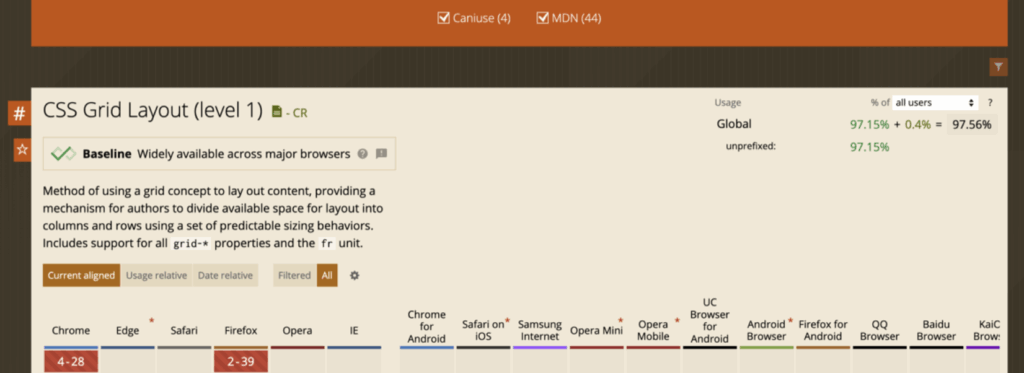Click the hash permalink icon
This screenshot has height=373, width=1024.
(x=20, y=114)
